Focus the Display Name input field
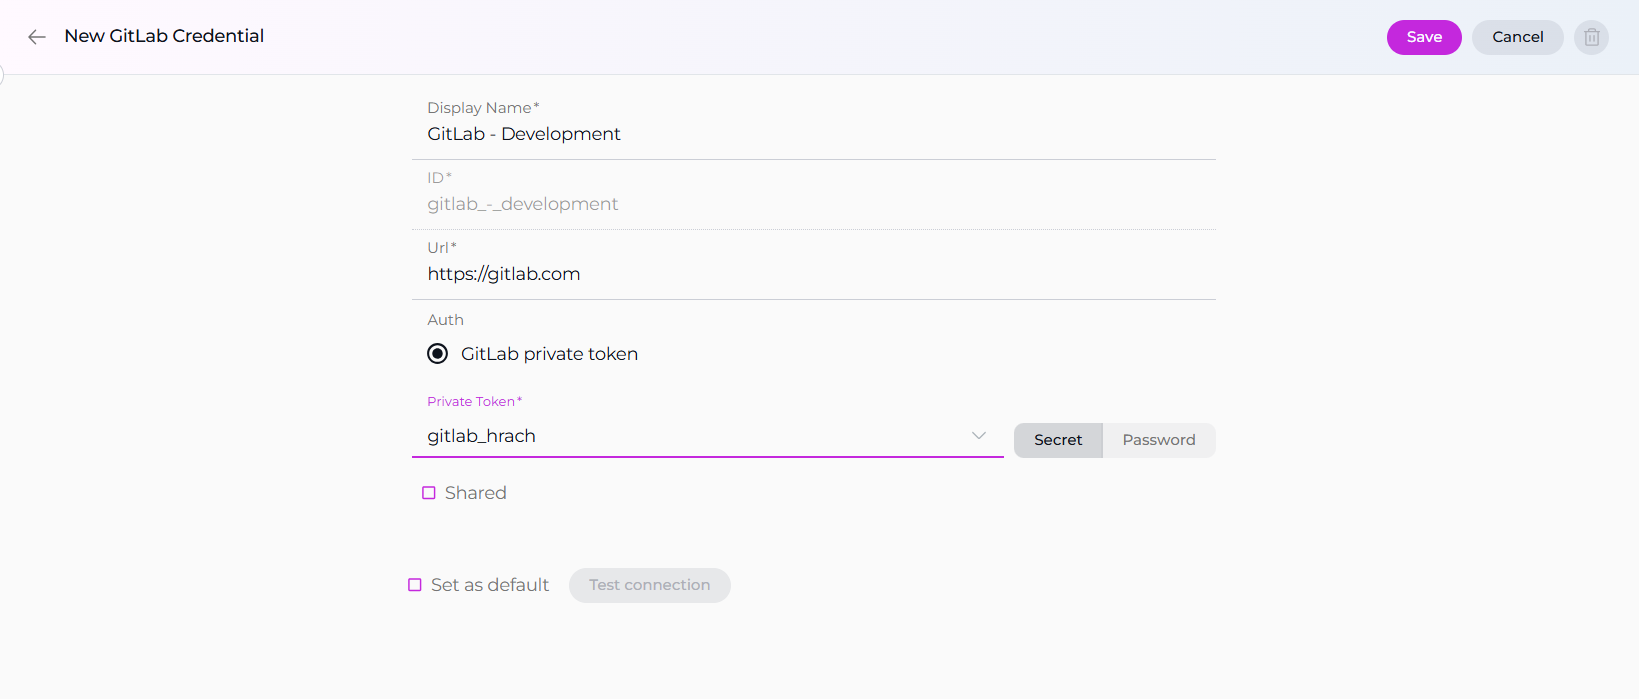 812,134
